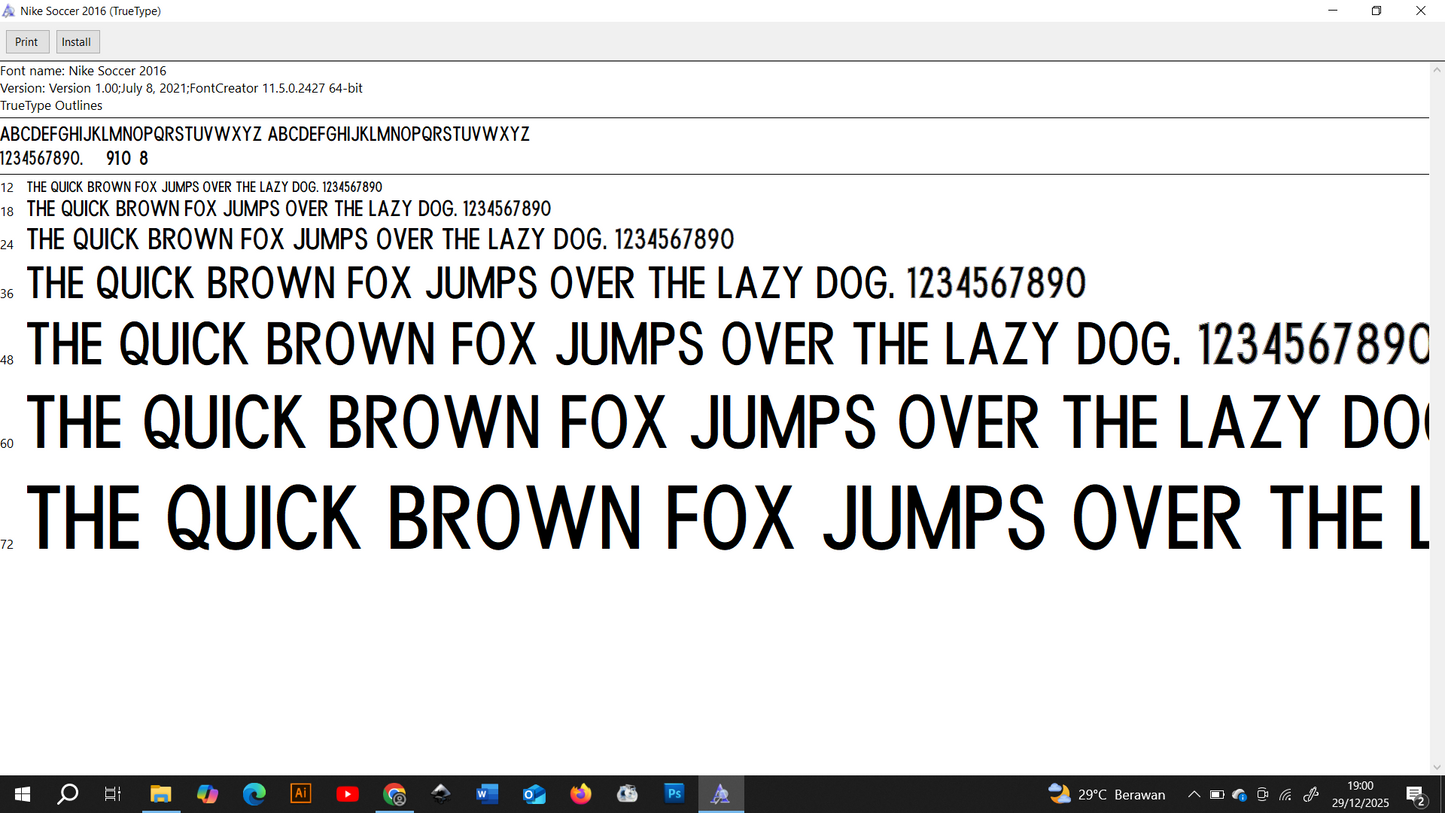Open the taskbar app between Firefox and Photoshop
The image size is (1445, 813).
(x=627, y=794)
